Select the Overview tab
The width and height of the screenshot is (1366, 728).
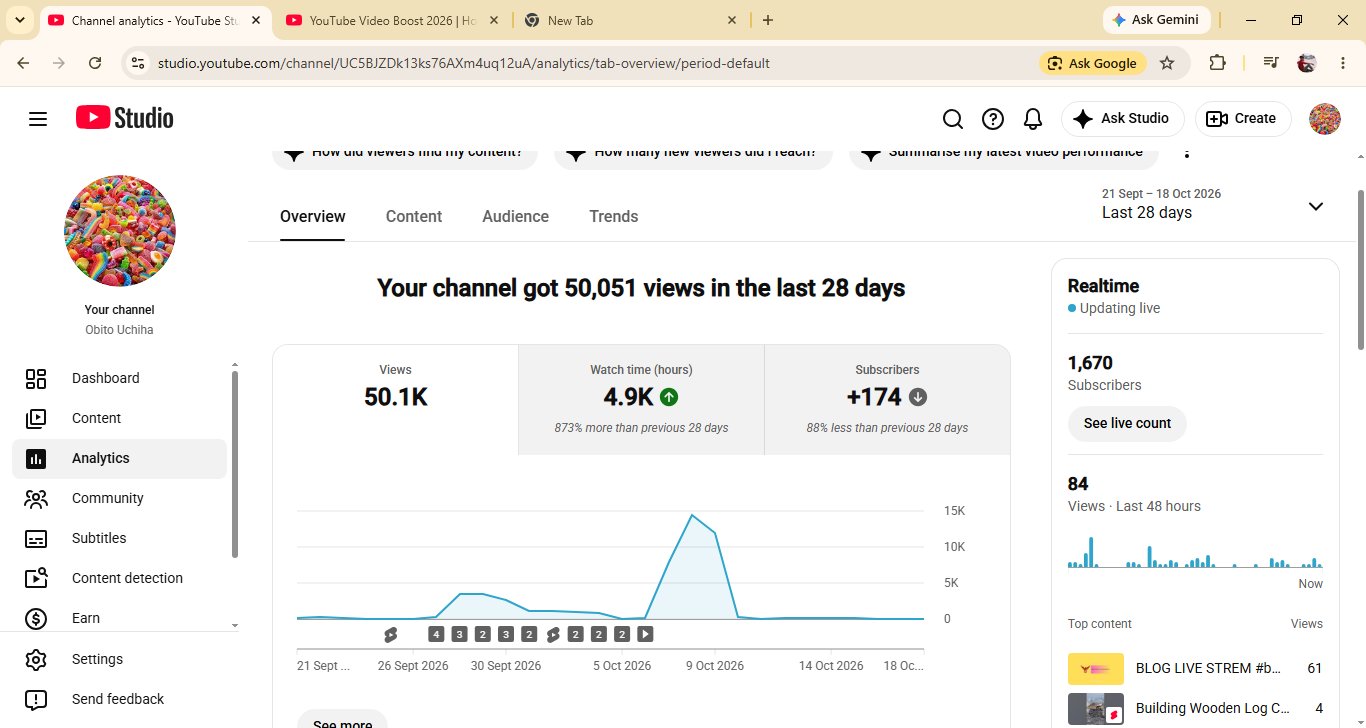(313, 216)
